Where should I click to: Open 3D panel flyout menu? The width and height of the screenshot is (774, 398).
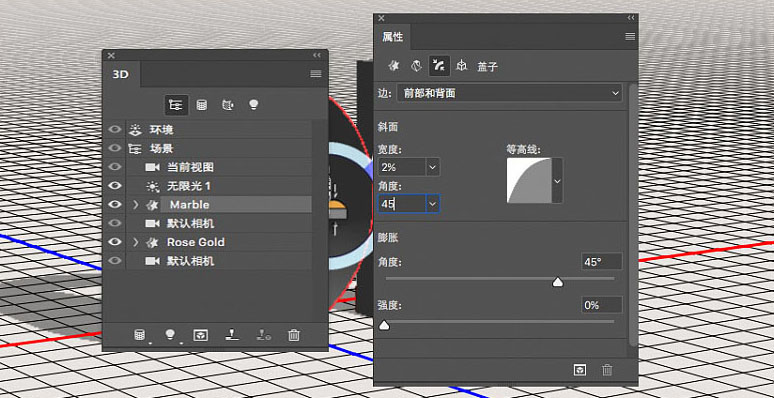[x=316, y=74]
